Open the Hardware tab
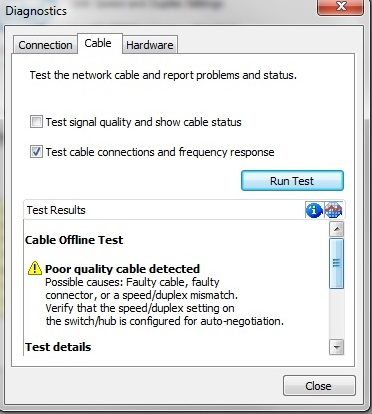 [x=150, y=45]
